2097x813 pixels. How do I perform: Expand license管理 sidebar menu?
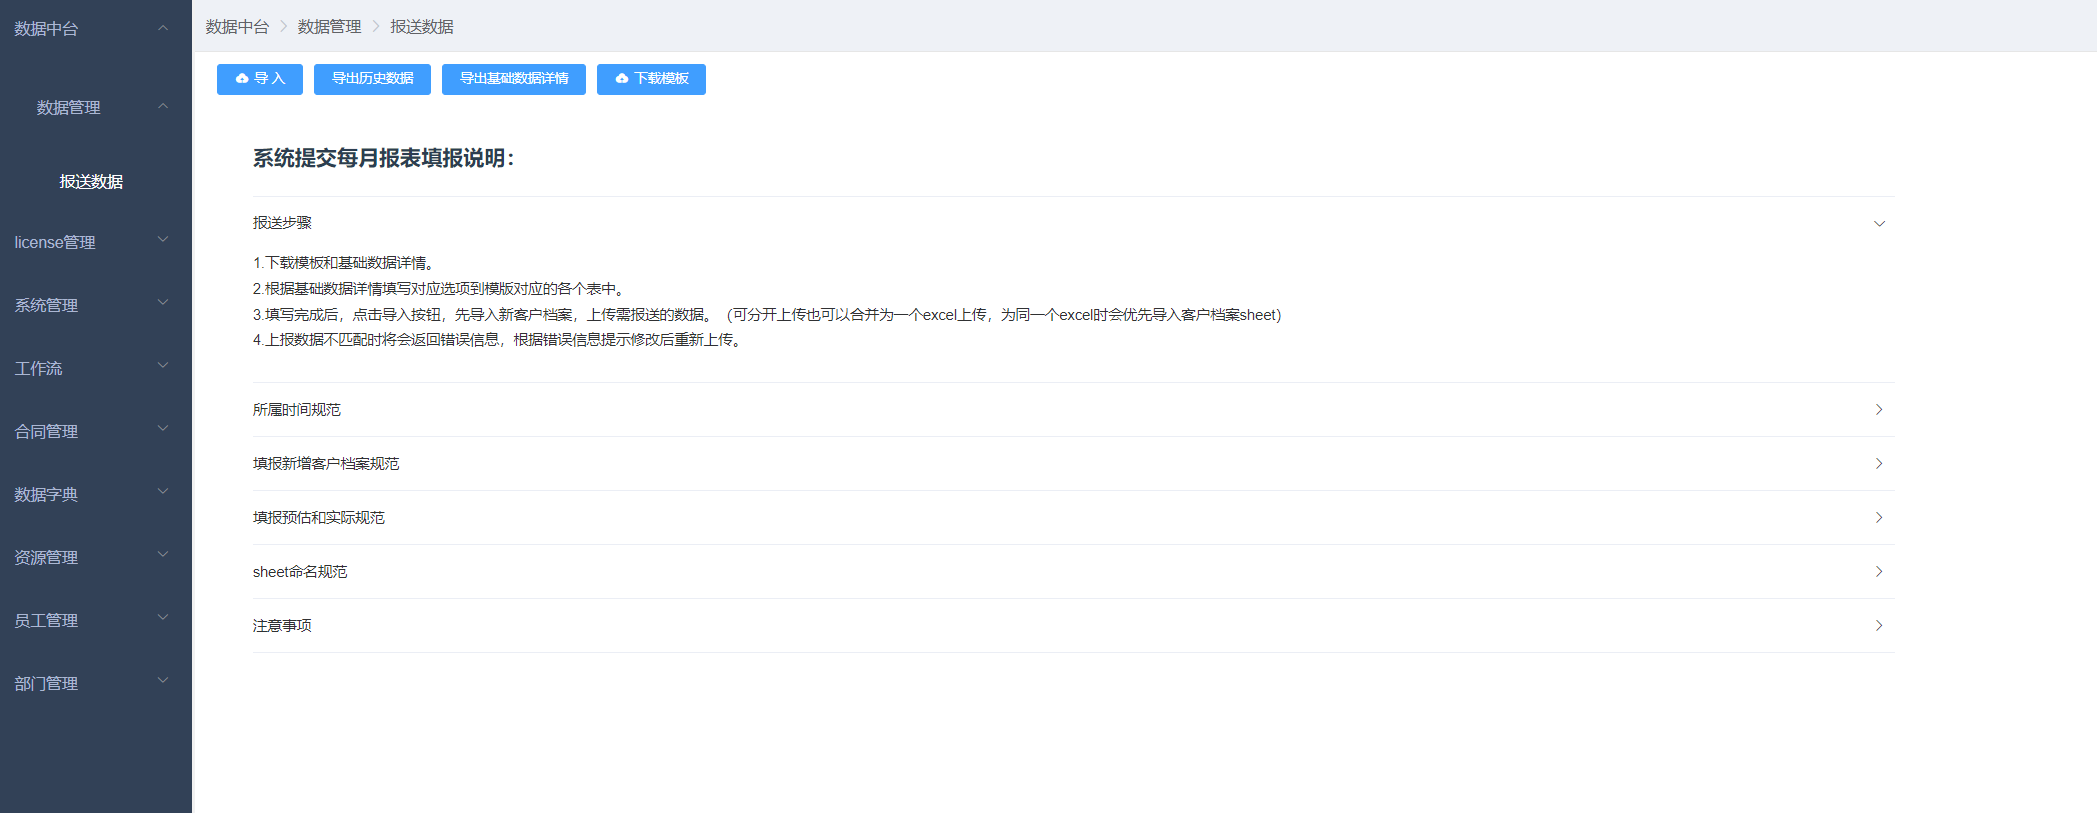point(96,242)
